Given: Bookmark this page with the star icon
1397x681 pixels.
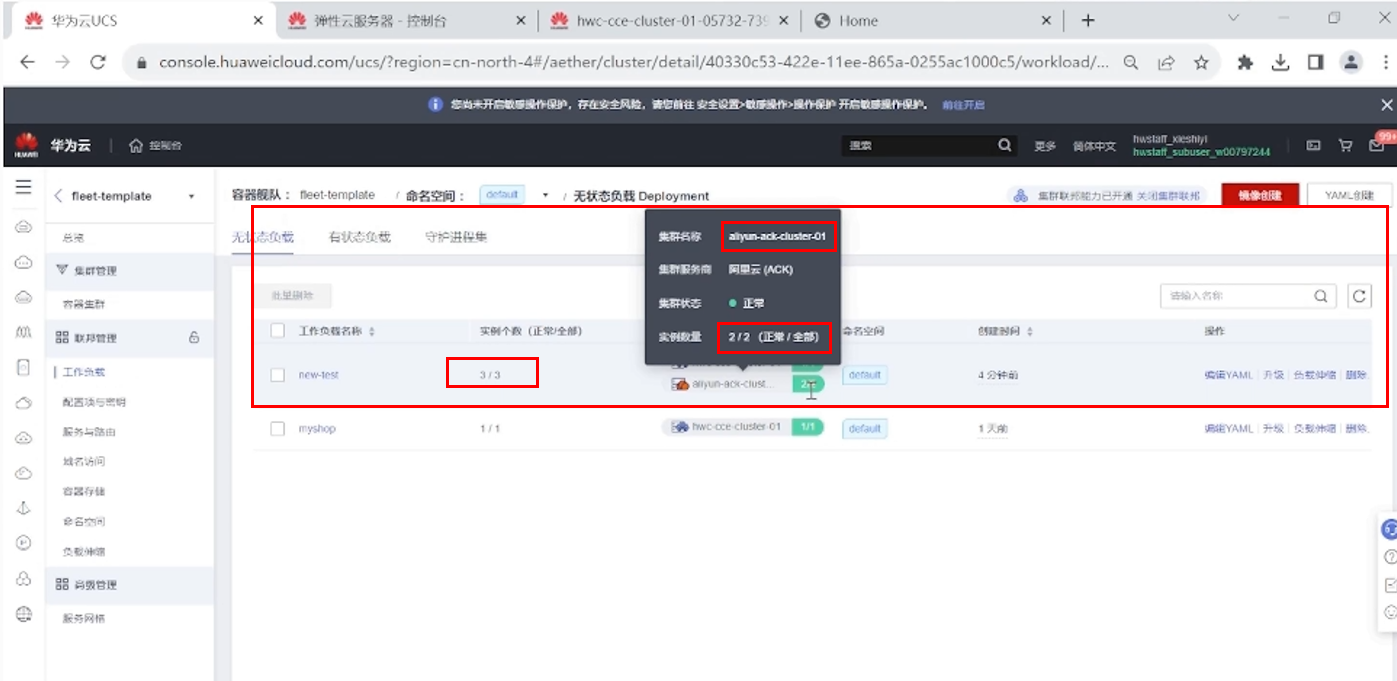Looking at the screenshot, I should click(x=1201, y=62).
